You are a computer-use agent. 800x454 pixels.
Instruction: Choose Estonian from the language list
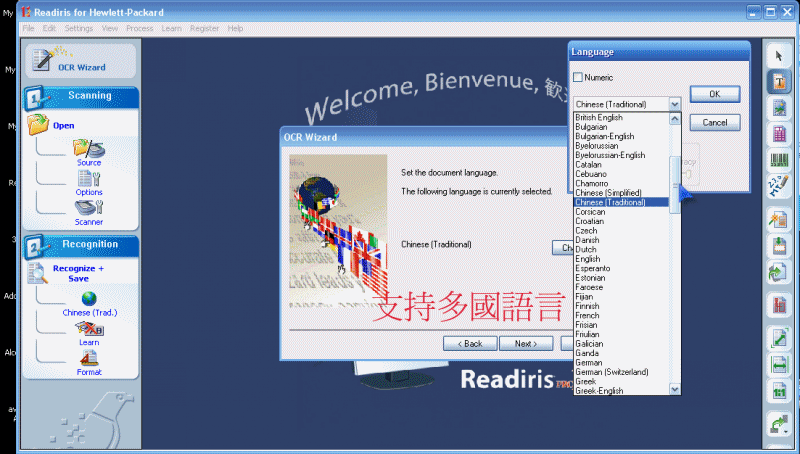point(621,278)
